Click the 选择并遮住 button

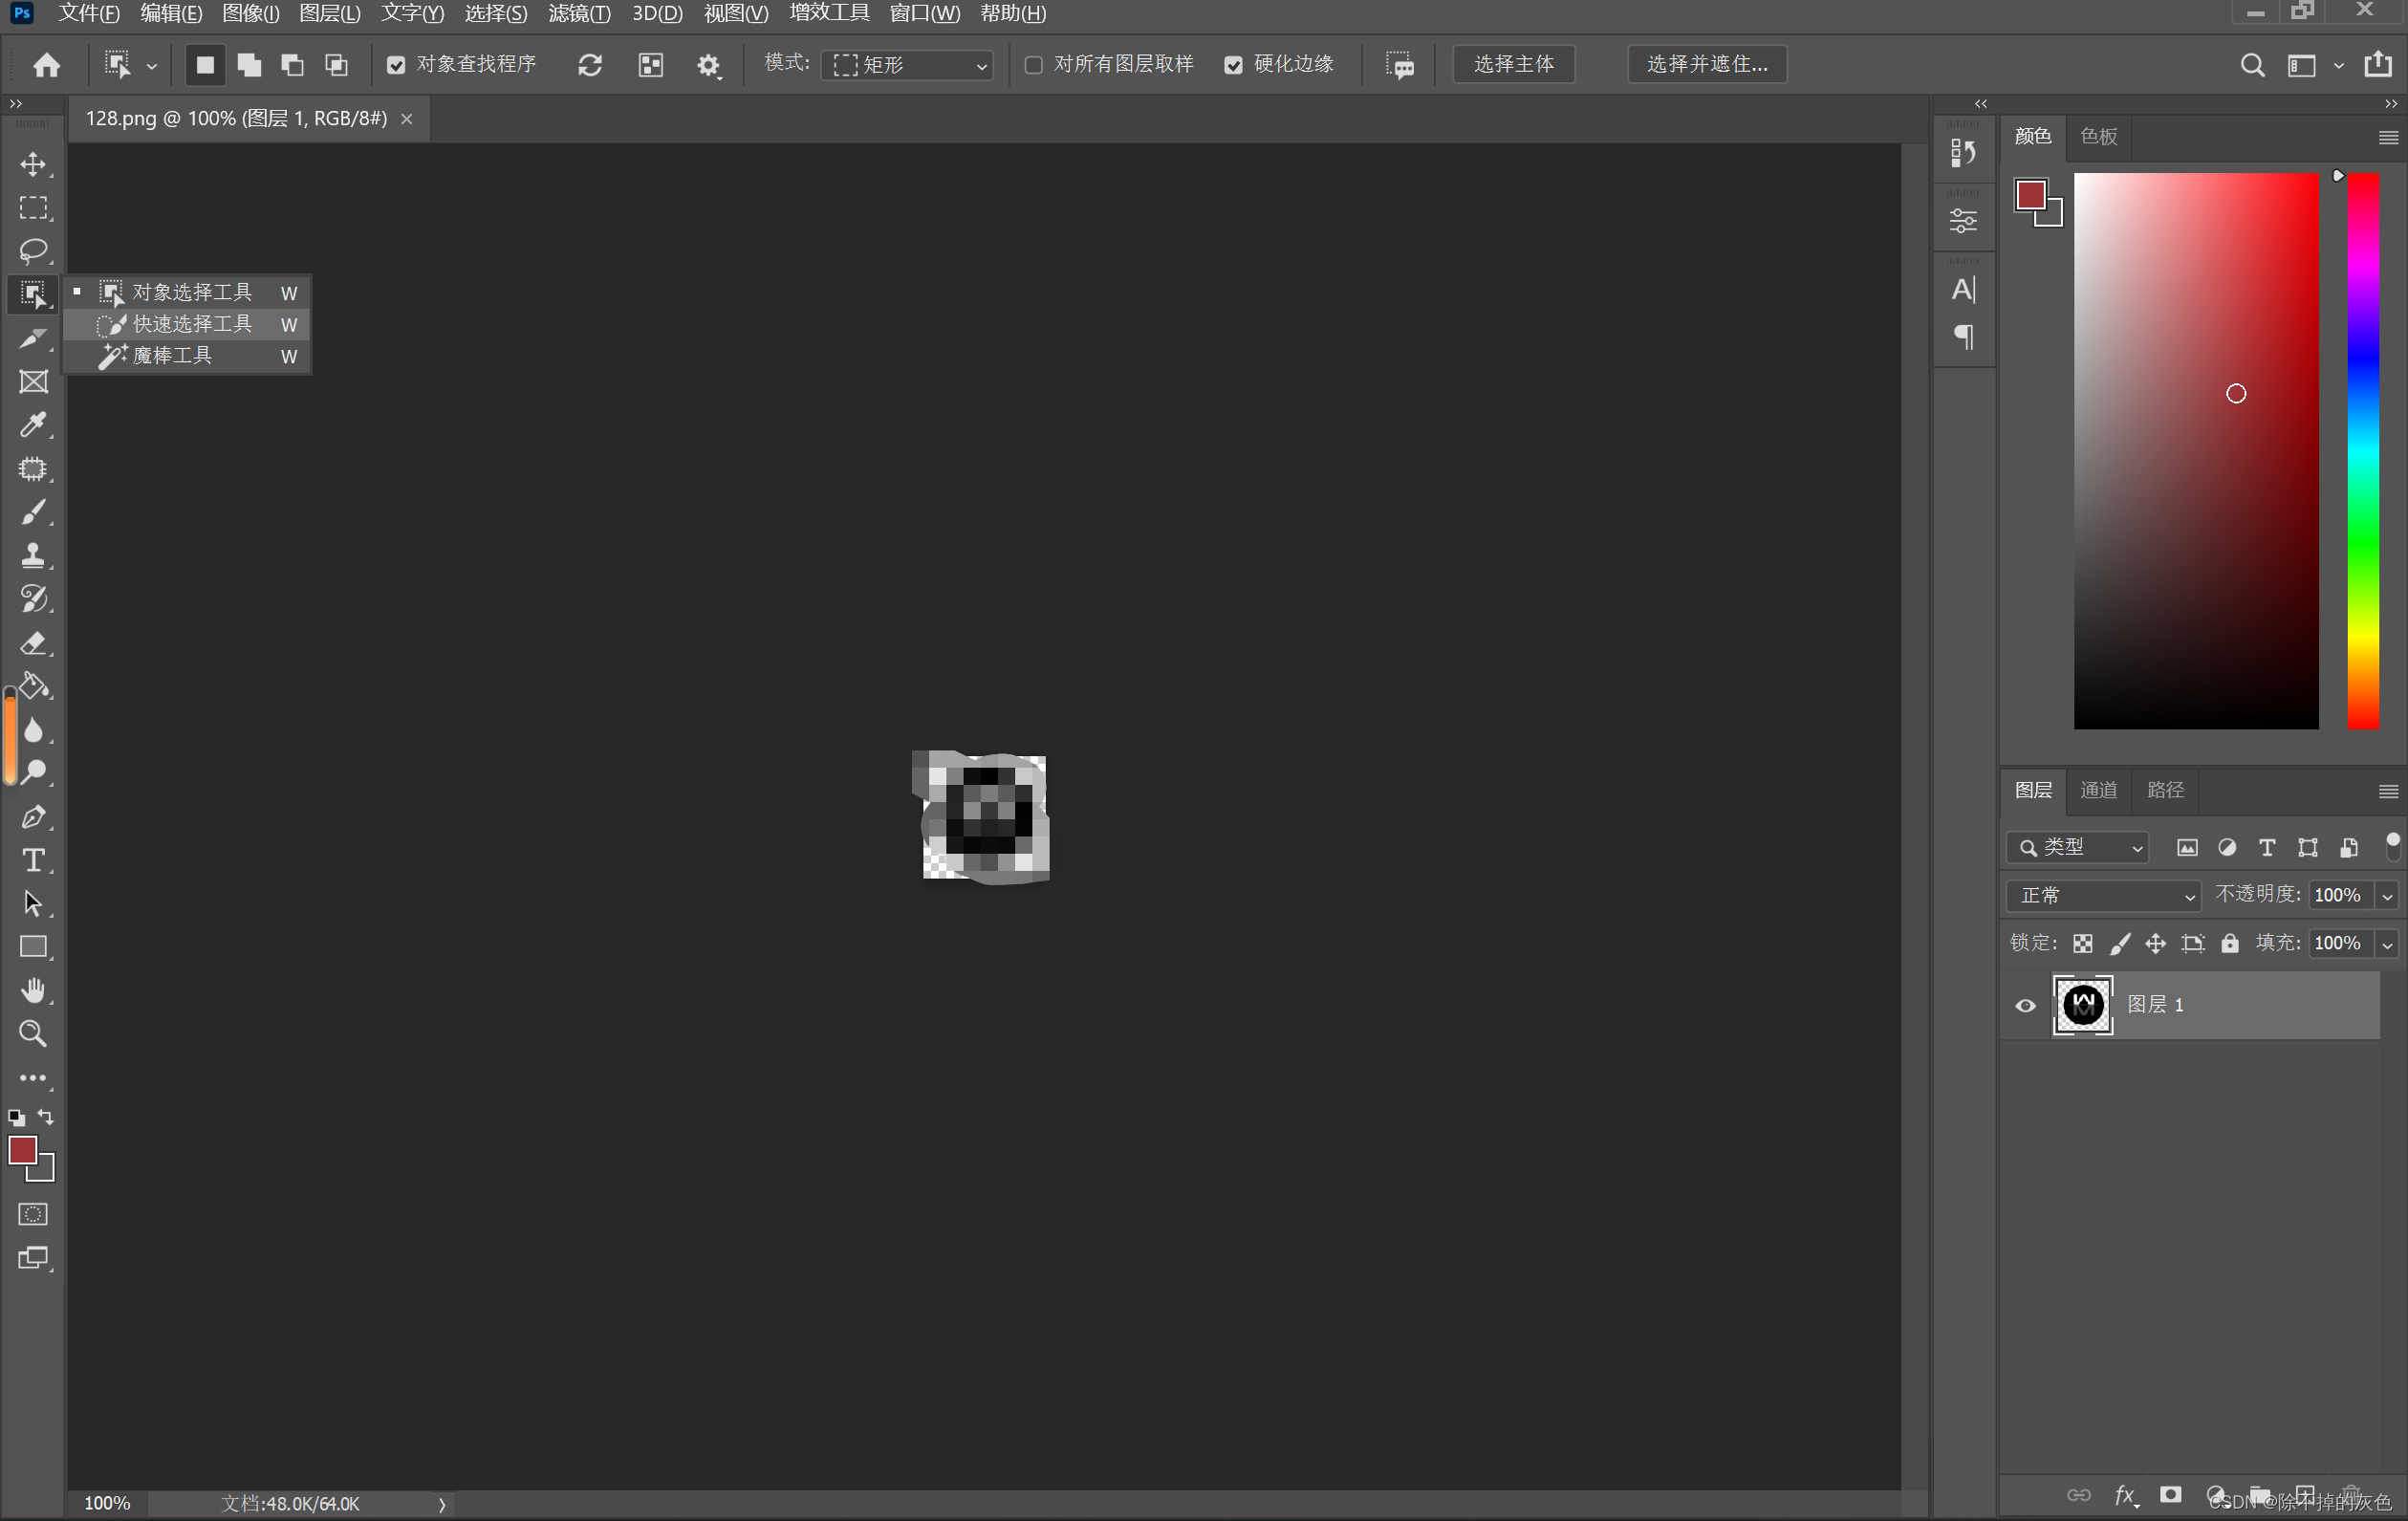click(x=1706, y=65)
